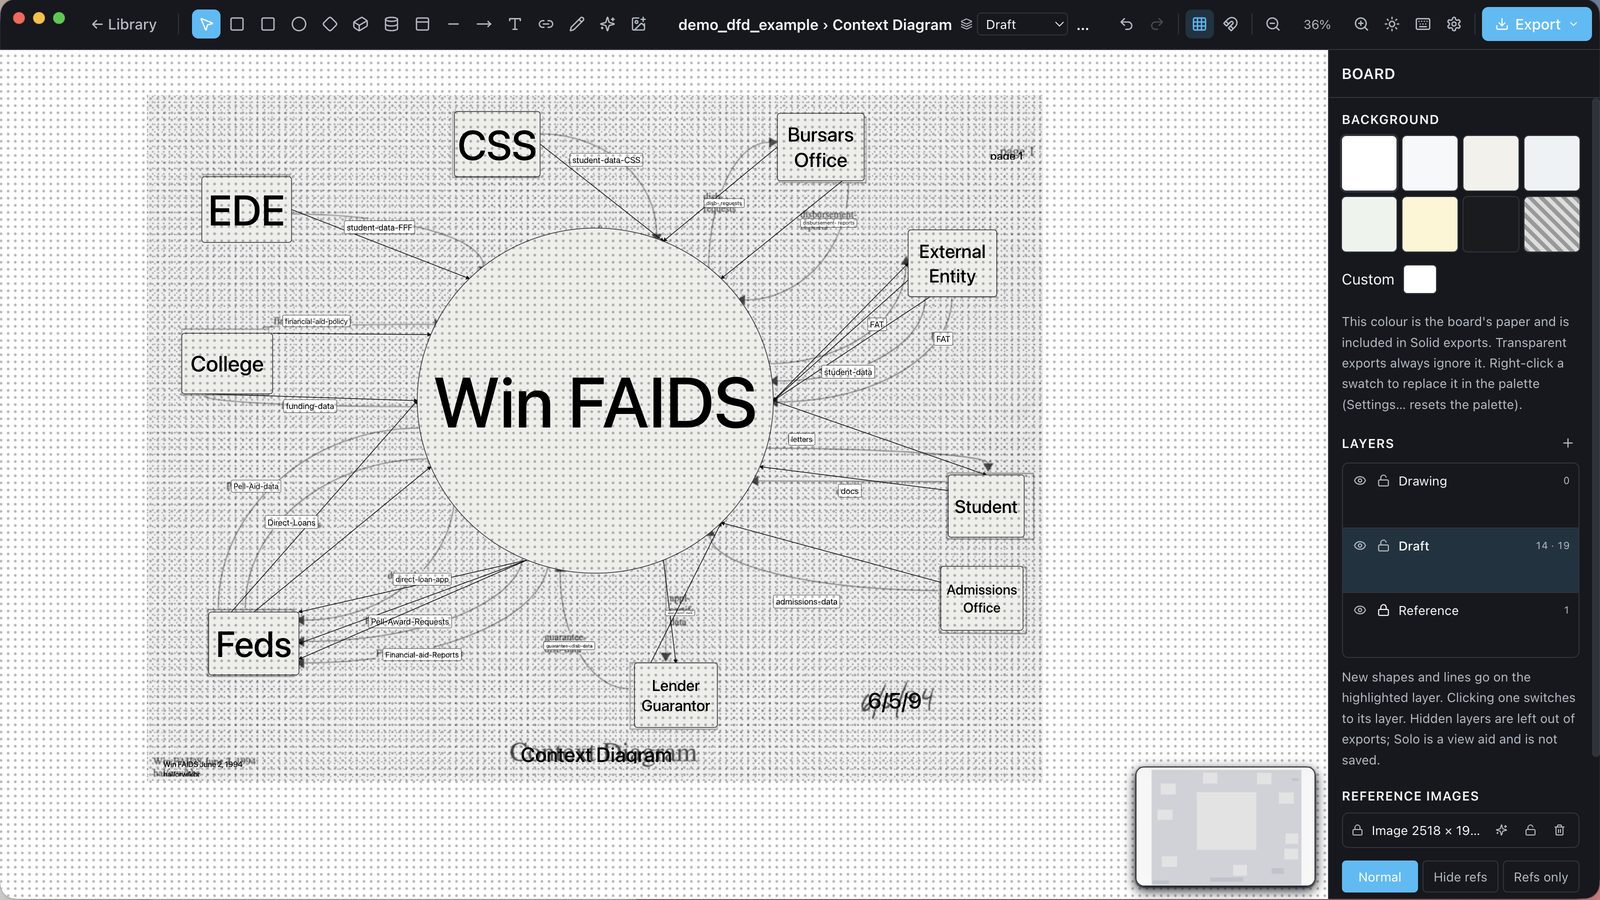
Task: Toggle visibility of the Draft layer
Action: point(1360,546)
